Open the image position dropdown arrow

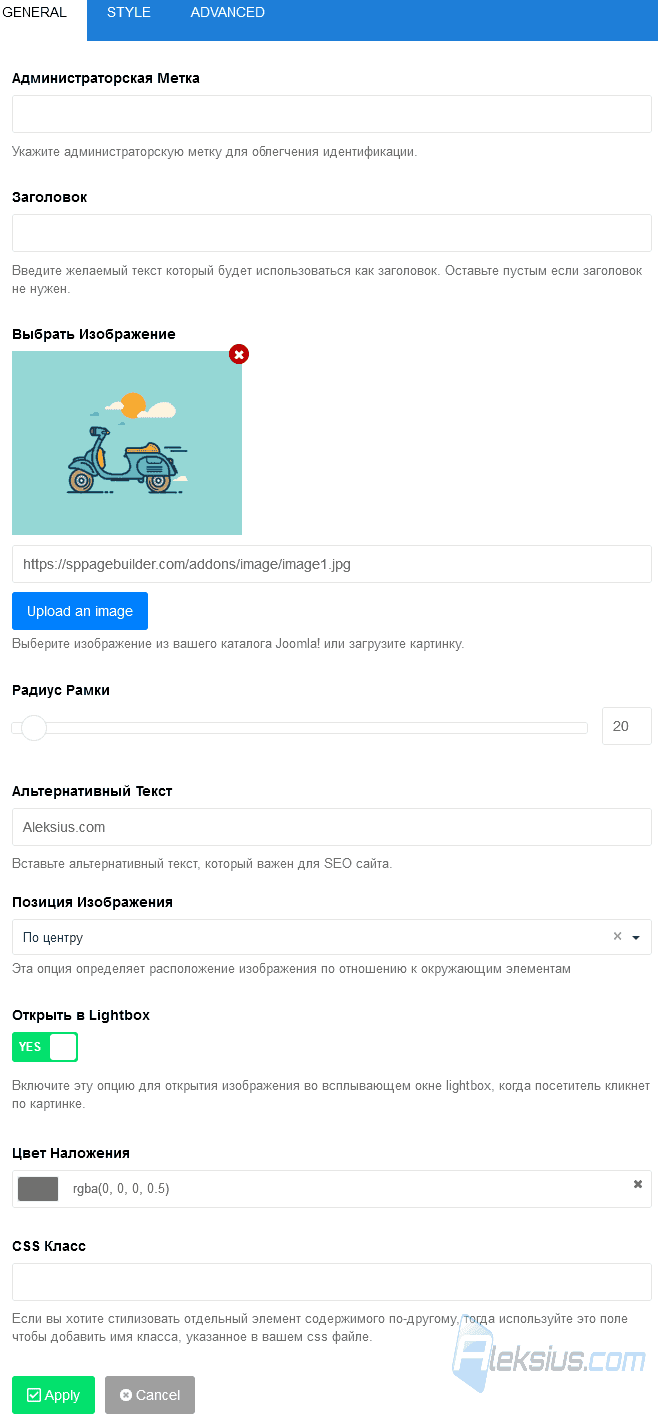point(636,938)
